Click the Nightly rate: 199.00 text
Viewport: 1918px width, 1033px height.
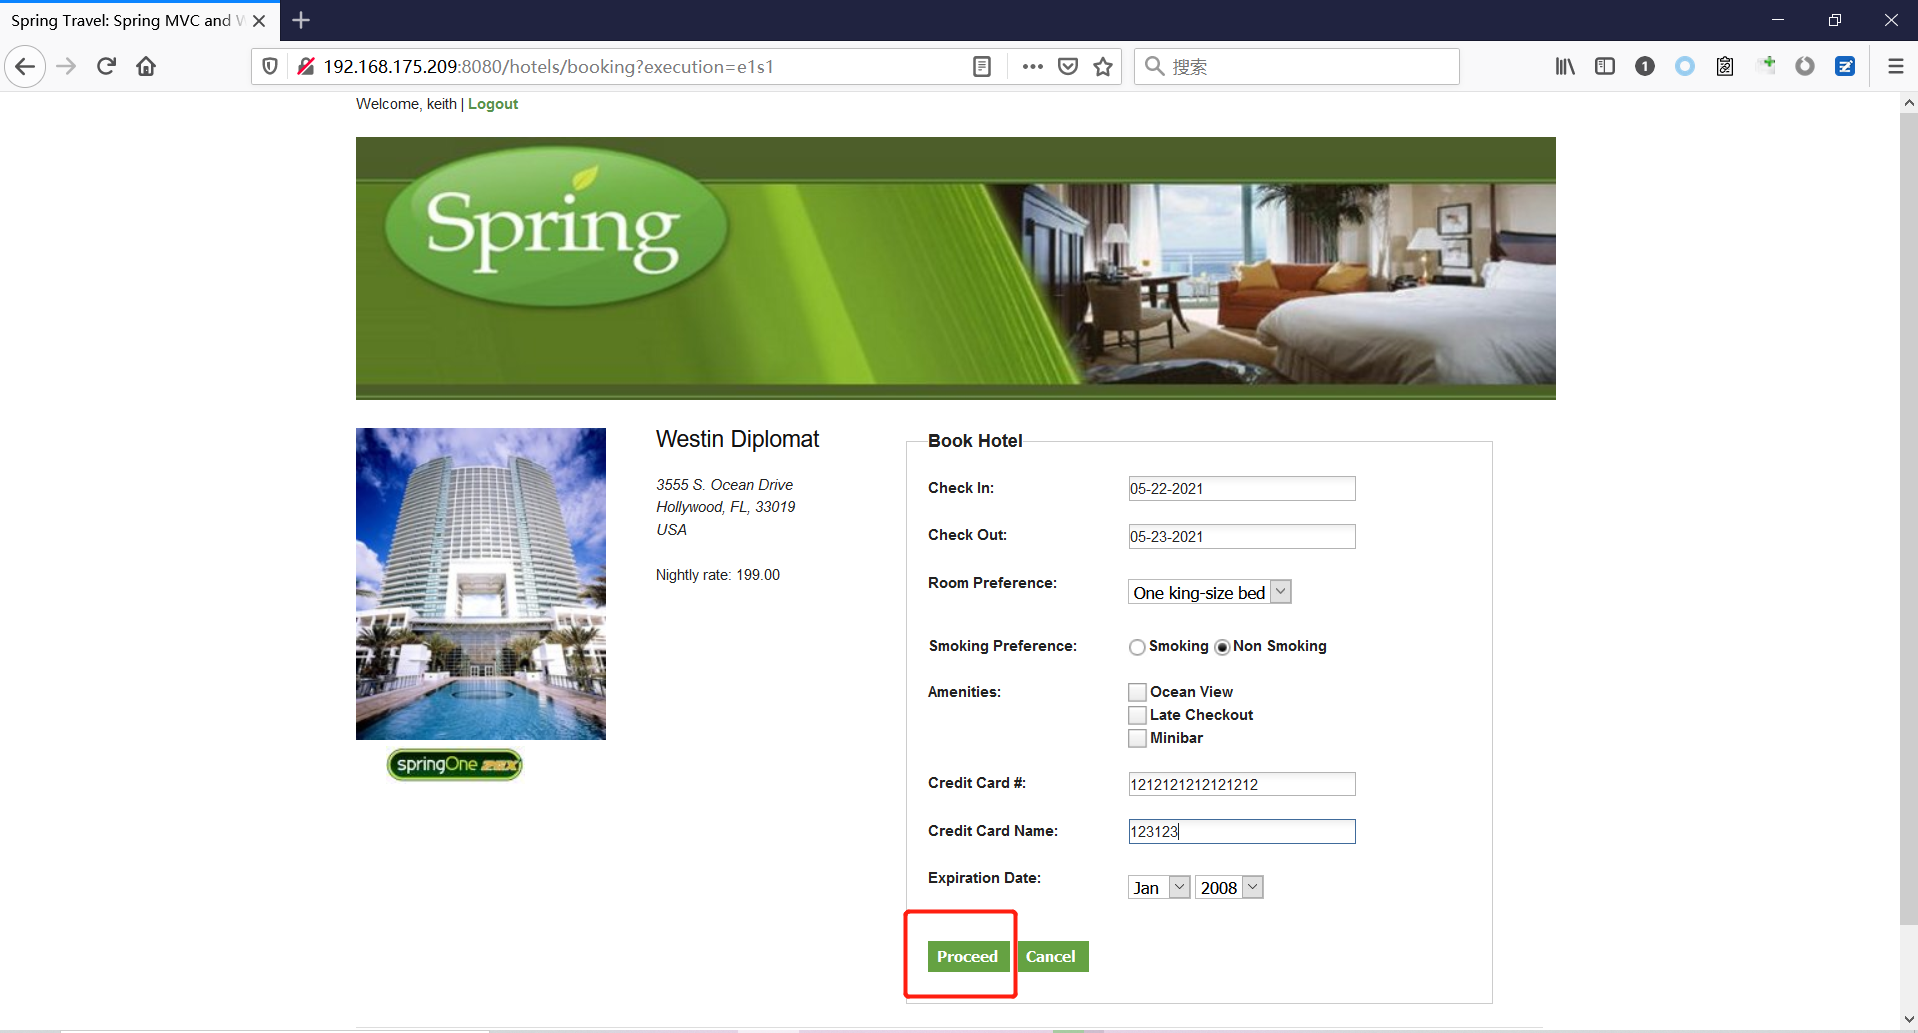tap(718, 575)
